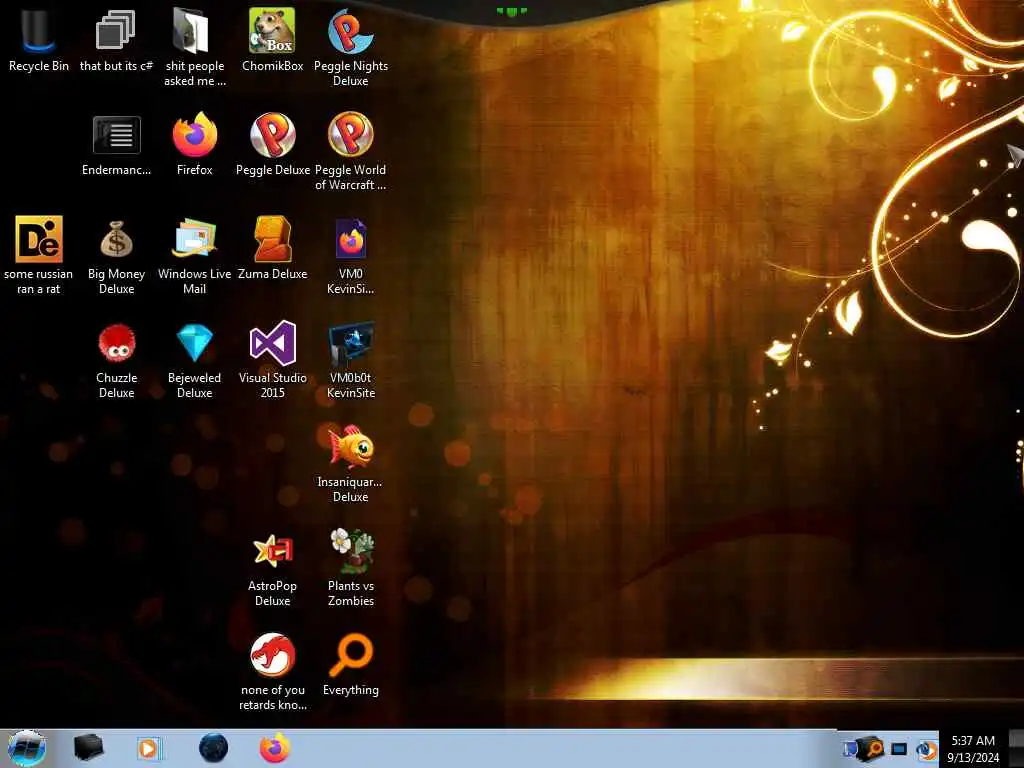Select the 'Plants vs Zombies' label text
This screenshot has height=768, width=1024.
[351, 593]
